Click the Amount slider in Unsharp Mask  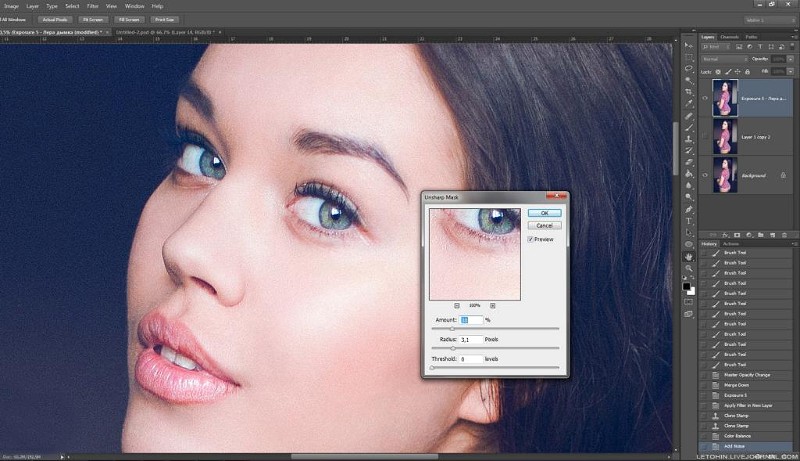(x=452, y=328)
